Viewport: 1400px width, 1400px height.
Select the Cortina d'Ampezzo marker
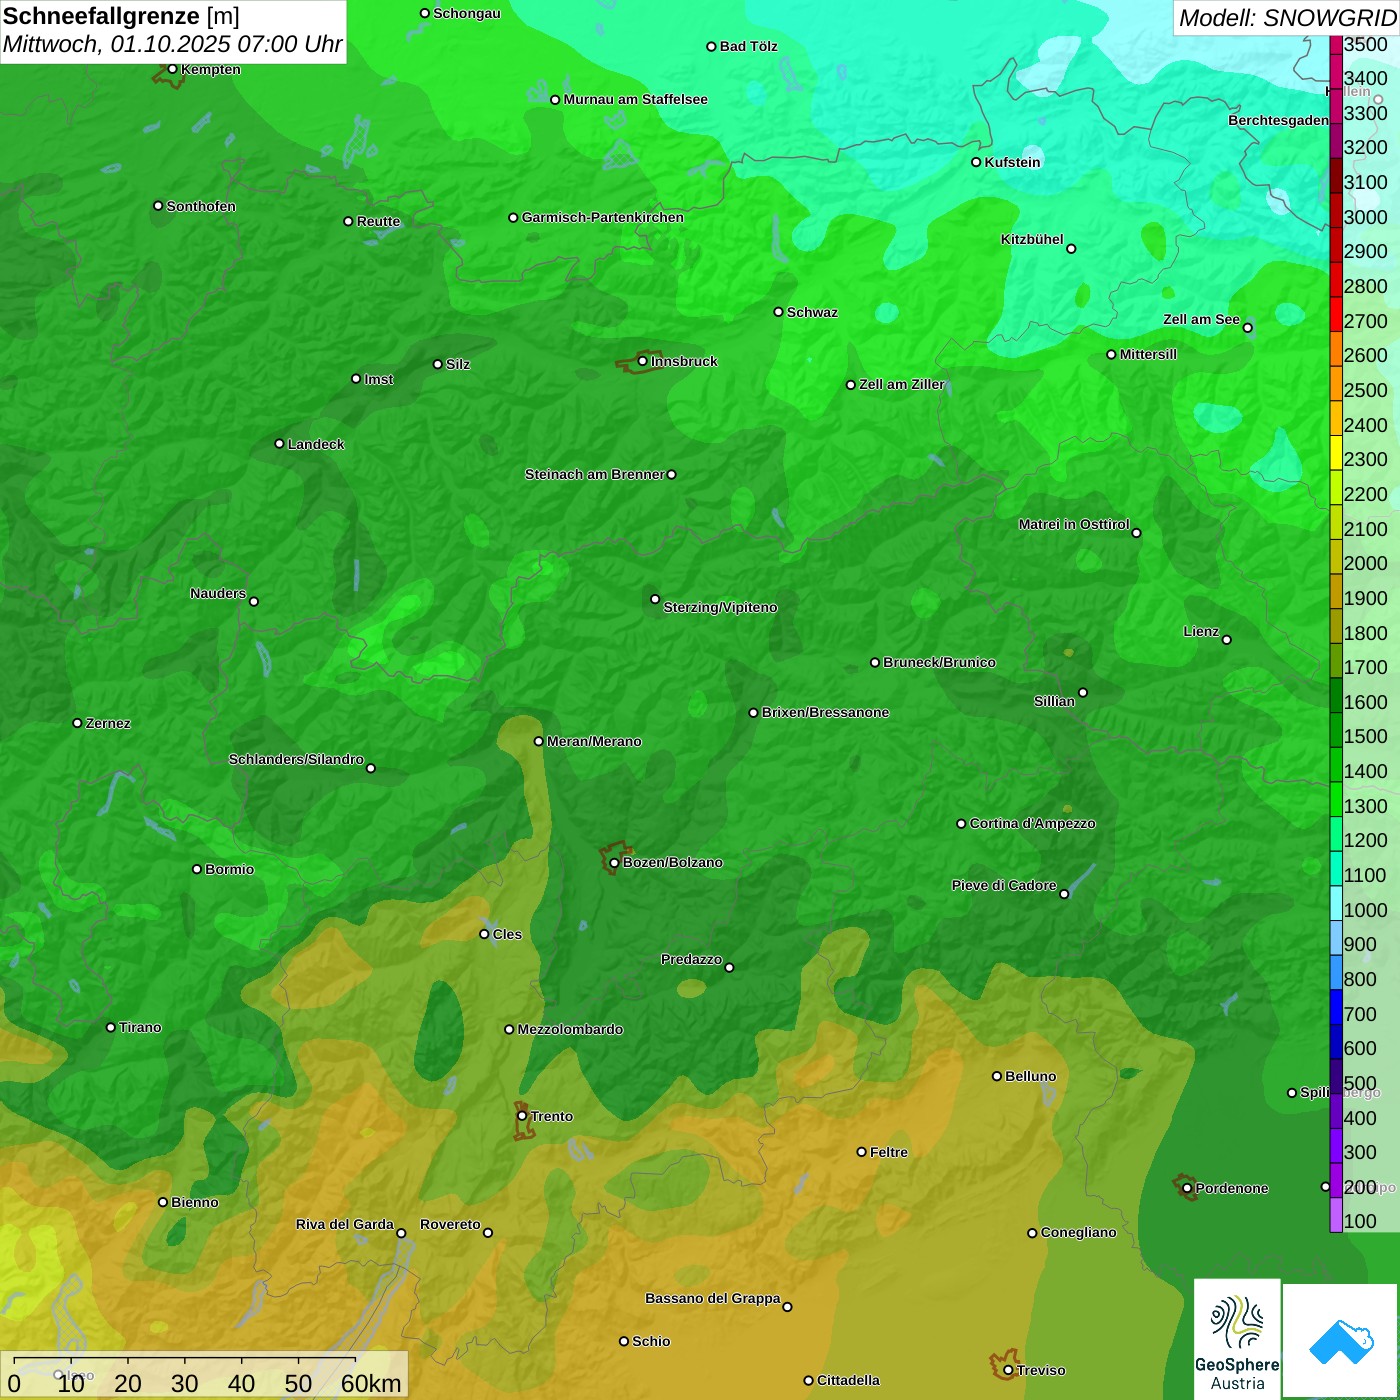coord(961,824)
